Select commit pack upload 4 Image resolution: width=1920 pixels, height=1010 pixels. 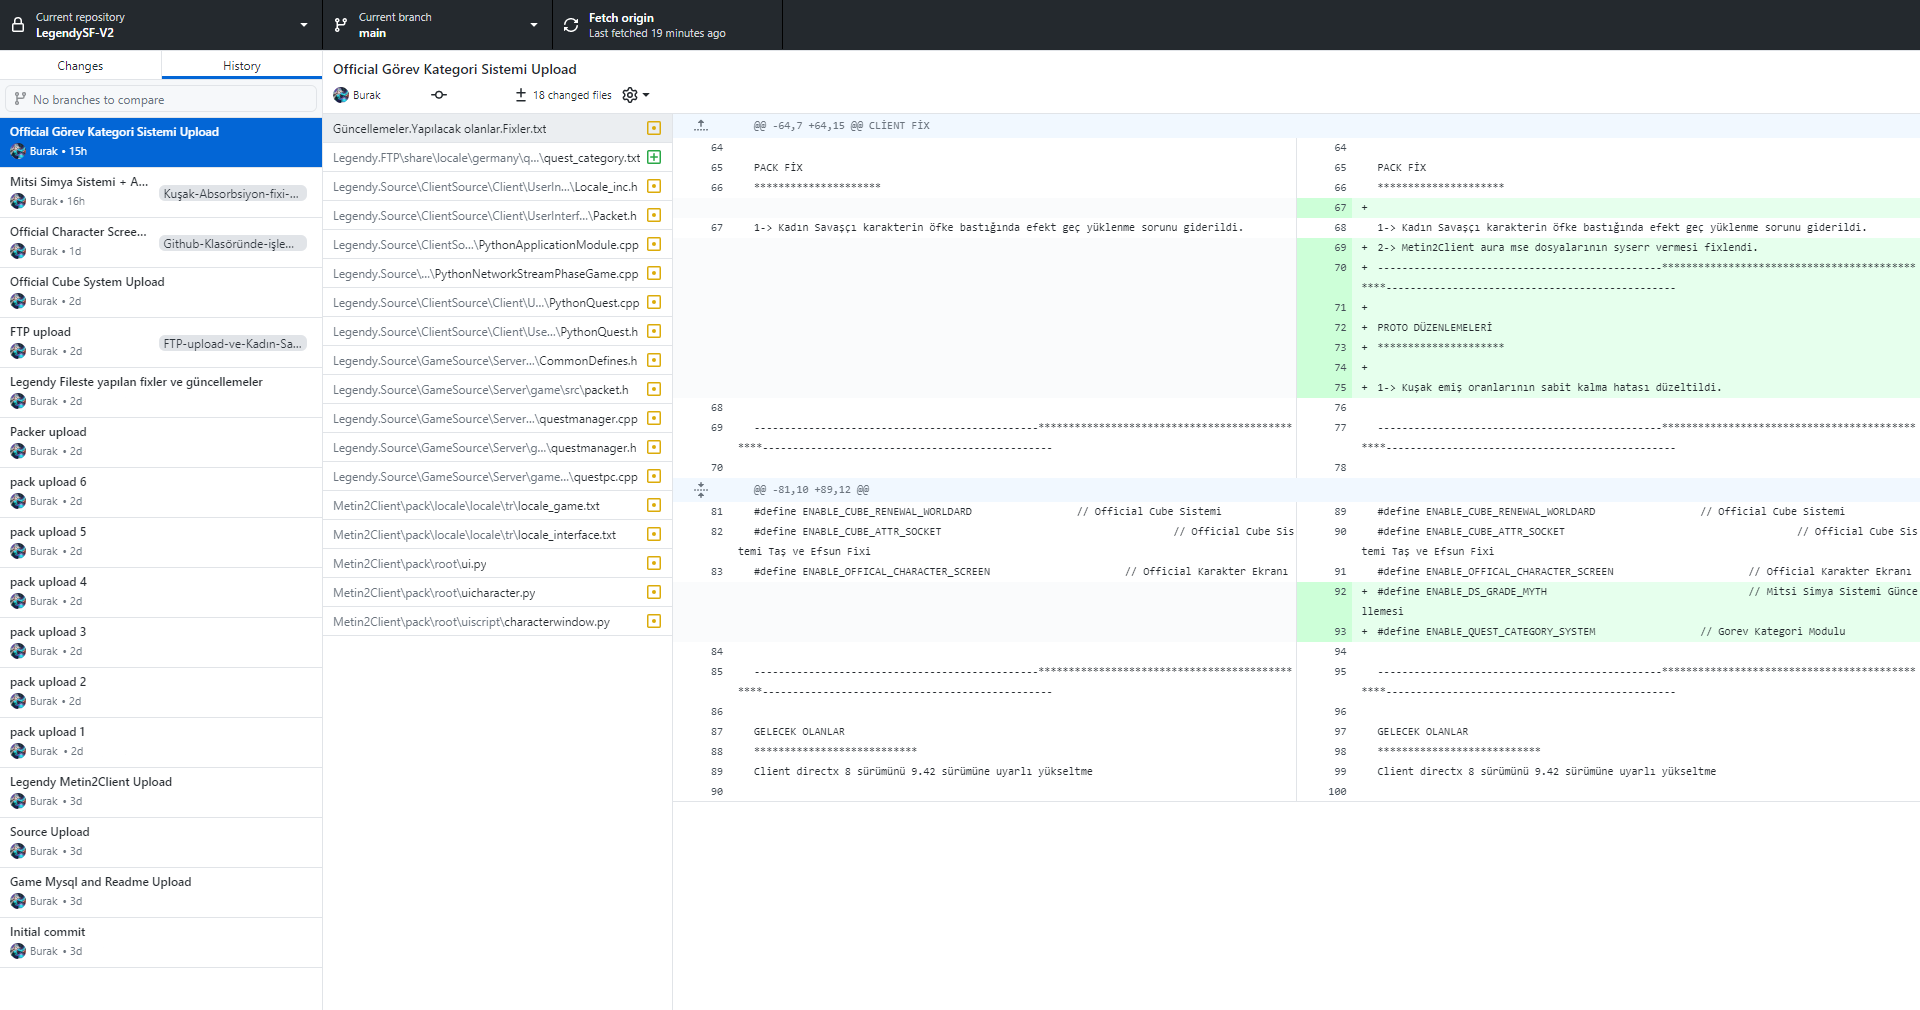[x=161, y=592]
